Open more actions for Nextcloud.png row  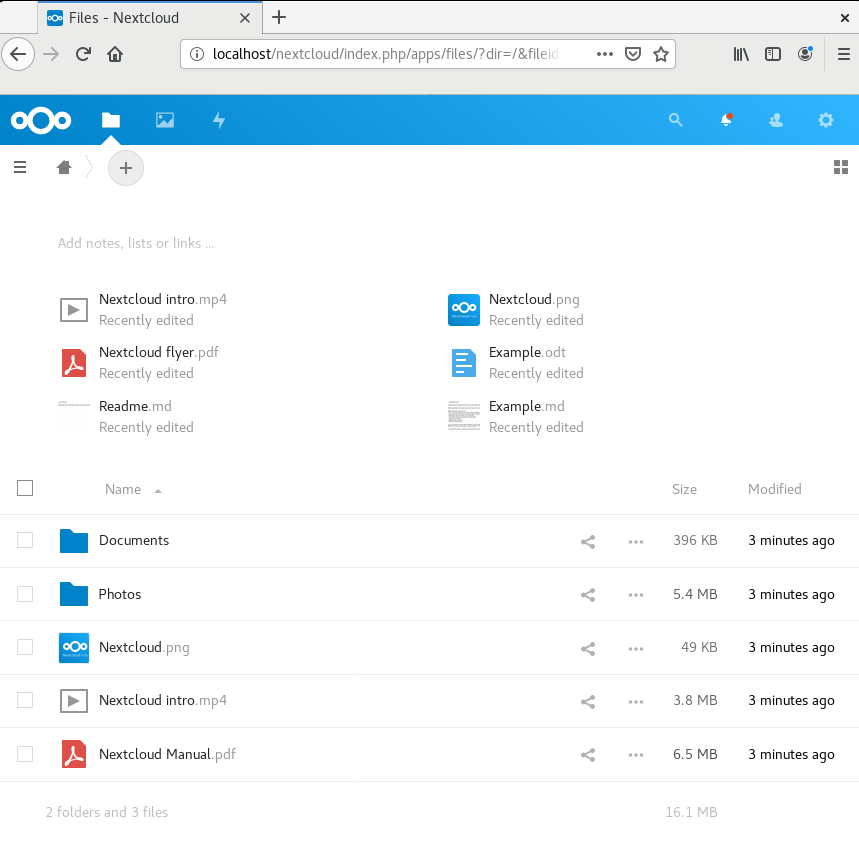(x=636, y=648)
